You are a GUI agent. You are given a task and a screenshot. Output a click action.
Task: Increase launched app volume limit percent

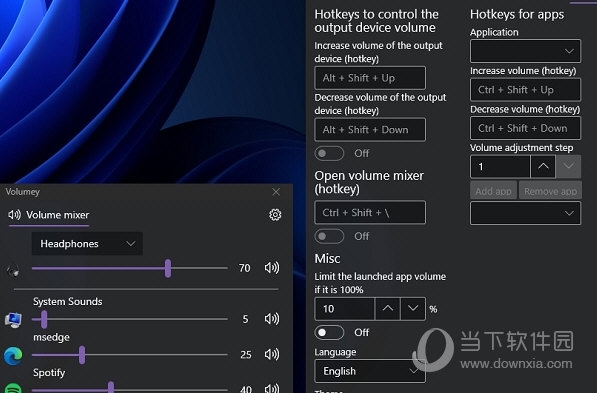coord(388,309)
